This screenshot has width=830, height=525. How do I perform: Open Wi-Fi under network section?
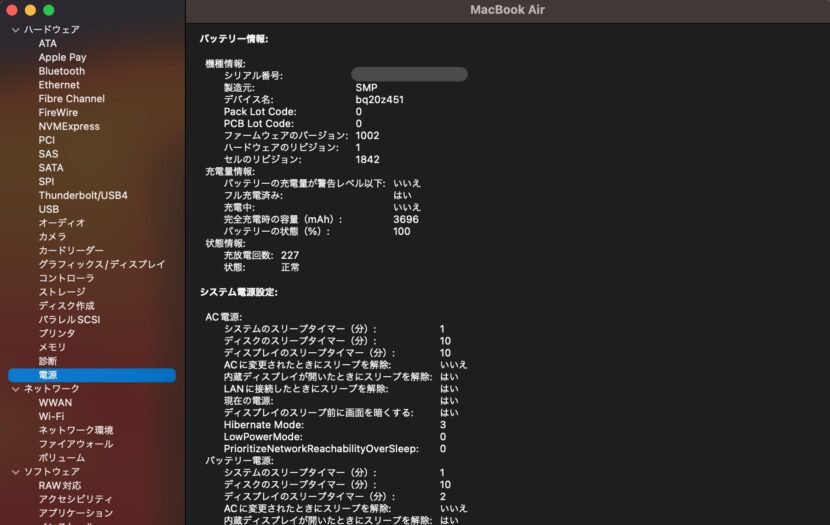pos(51,417)
